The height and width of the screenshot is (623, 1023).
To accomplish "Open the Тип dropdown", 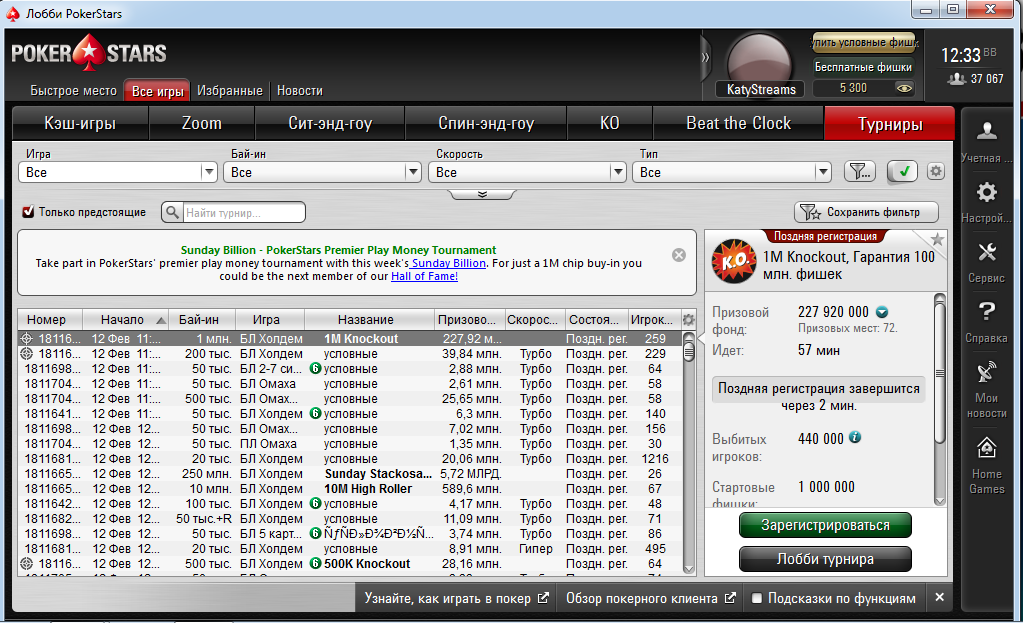I will coord(732,172).
